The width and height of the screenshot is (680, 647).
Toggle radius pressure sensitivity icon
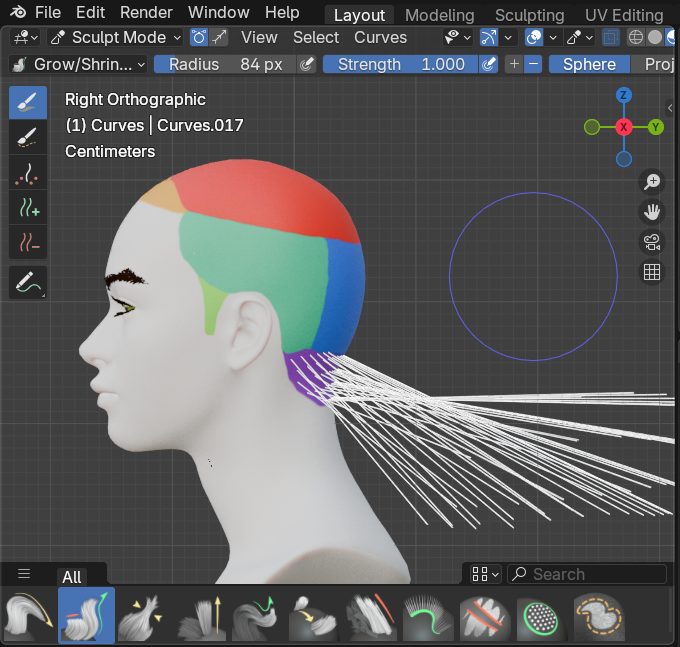pos(308,64)
